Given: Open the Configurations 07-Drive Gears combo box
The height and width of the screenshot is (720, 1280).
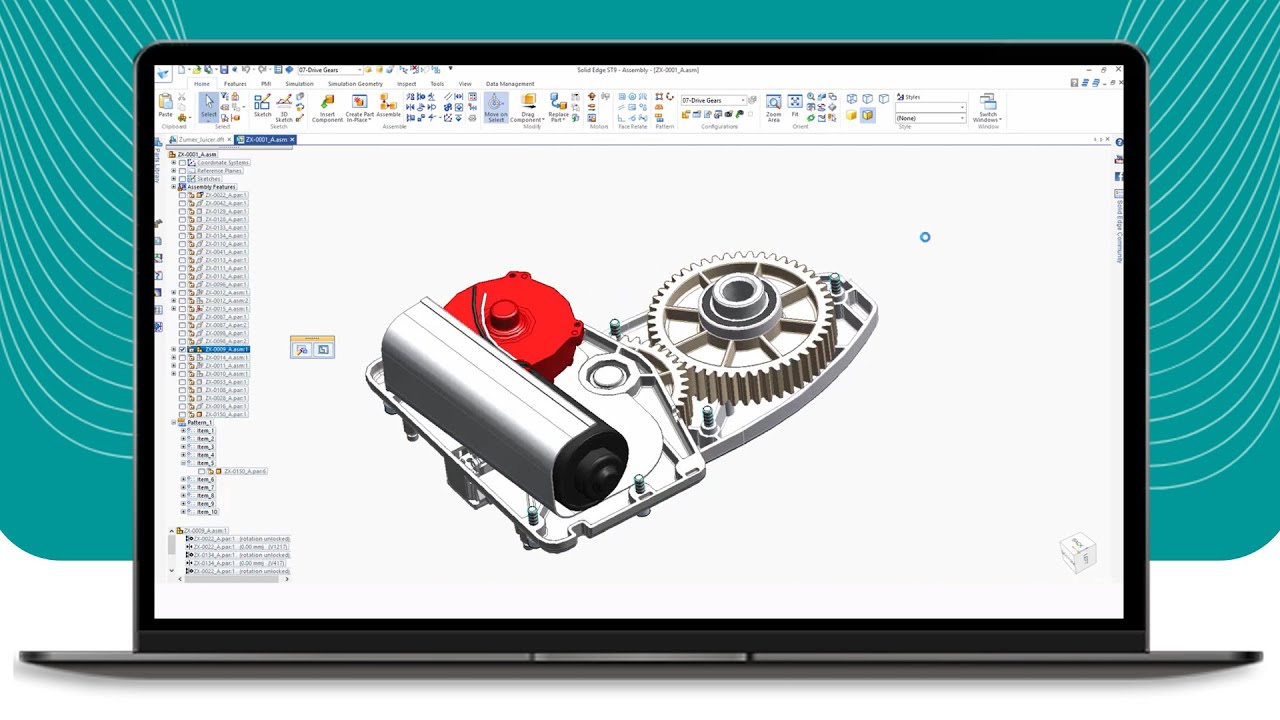Looking at the screenshot, I should pyautogui.click(x=714, y=100).
